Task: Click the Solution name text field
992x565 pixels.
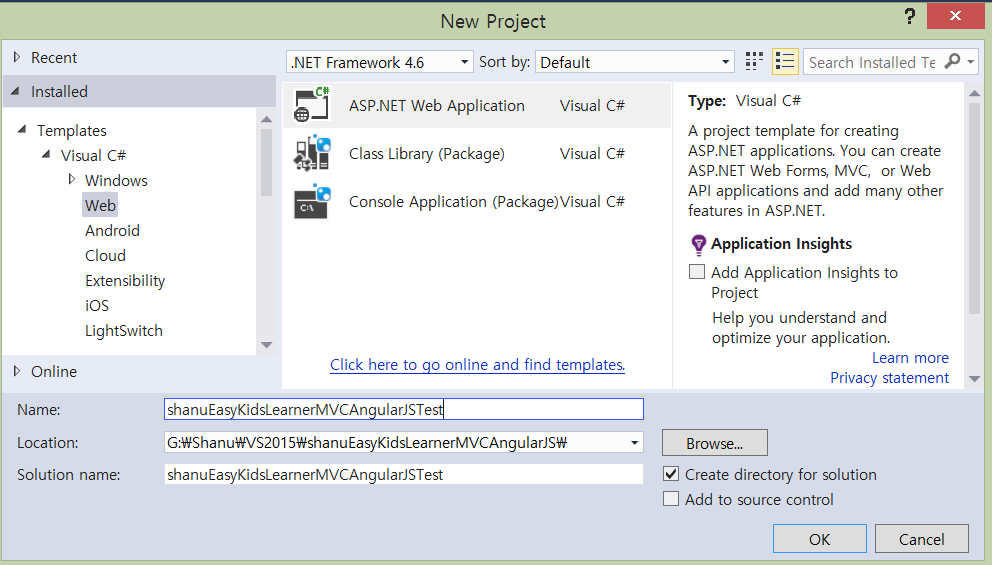Action: pyautogui.click(x=403, y=474)
